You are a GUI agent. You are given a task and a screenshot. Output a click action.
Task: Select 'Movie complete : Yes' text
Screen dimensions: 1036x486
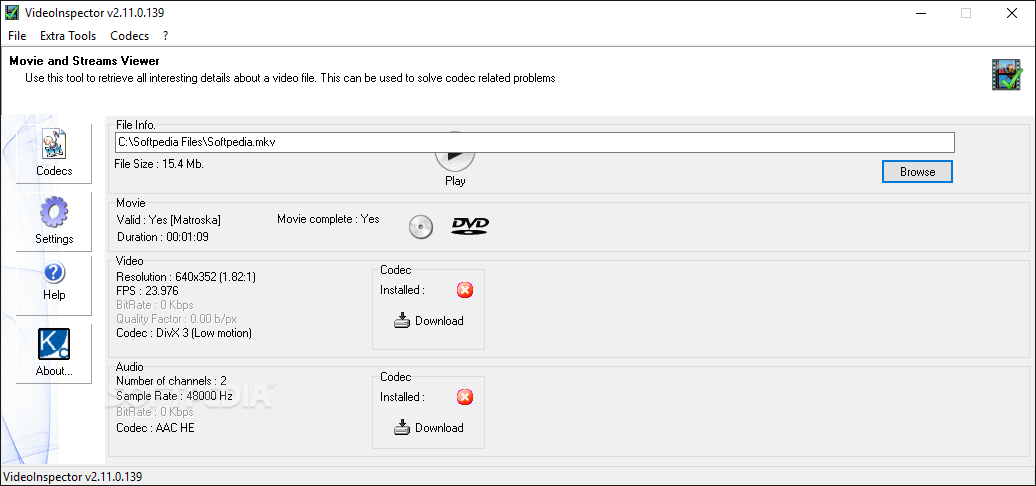[328, 219]
